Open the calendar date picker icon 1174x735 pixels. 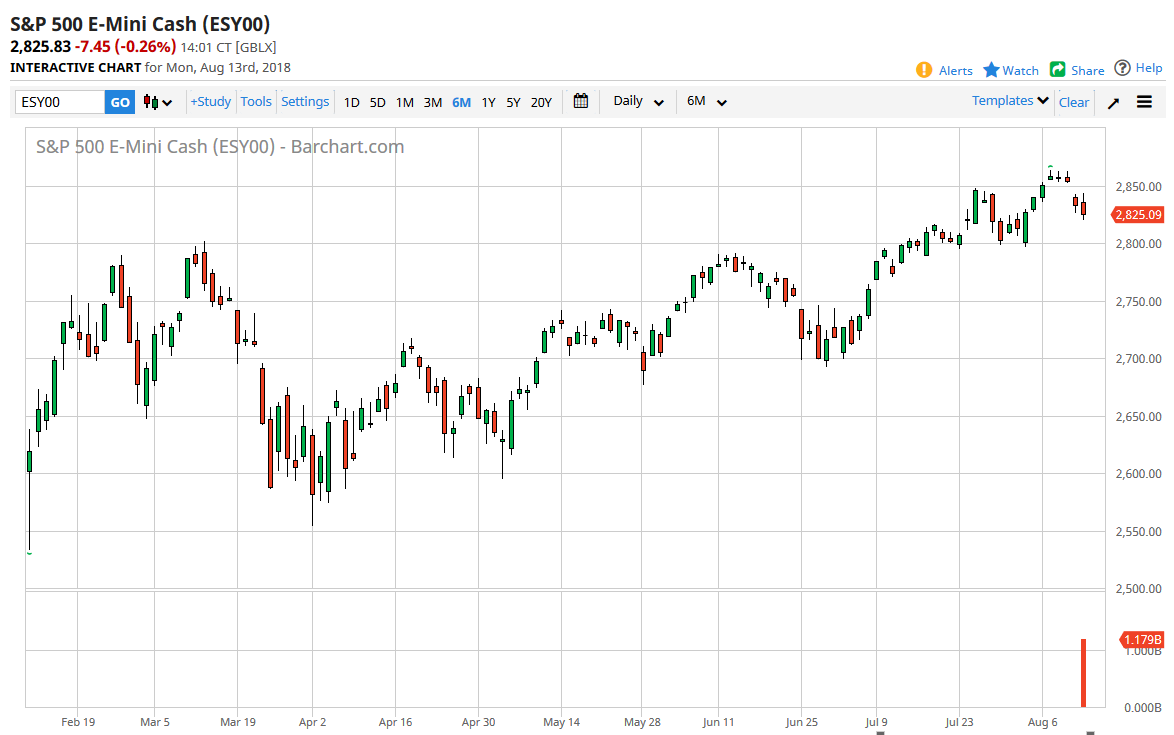tap(581, 101)
